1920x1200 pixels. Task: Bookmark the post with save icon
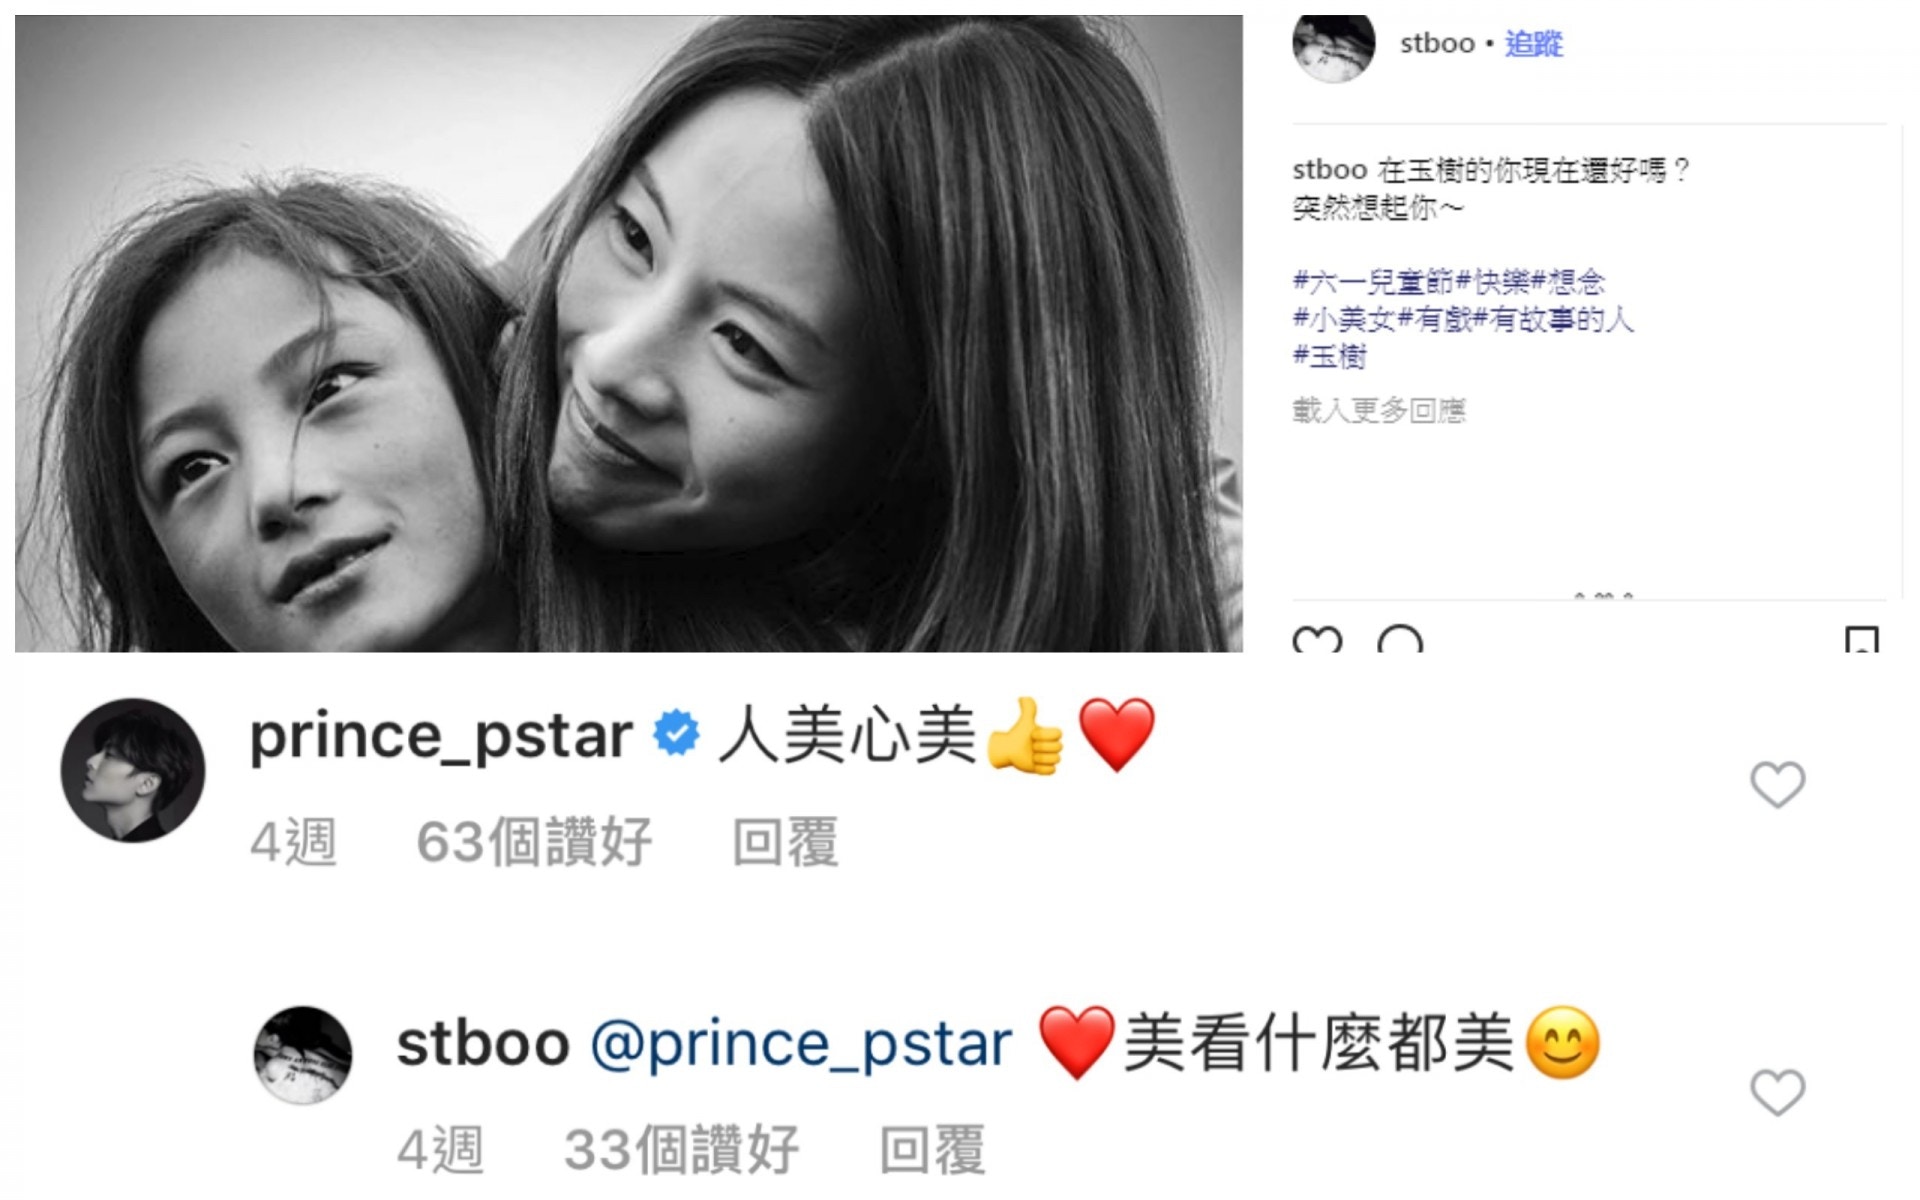1861,640
